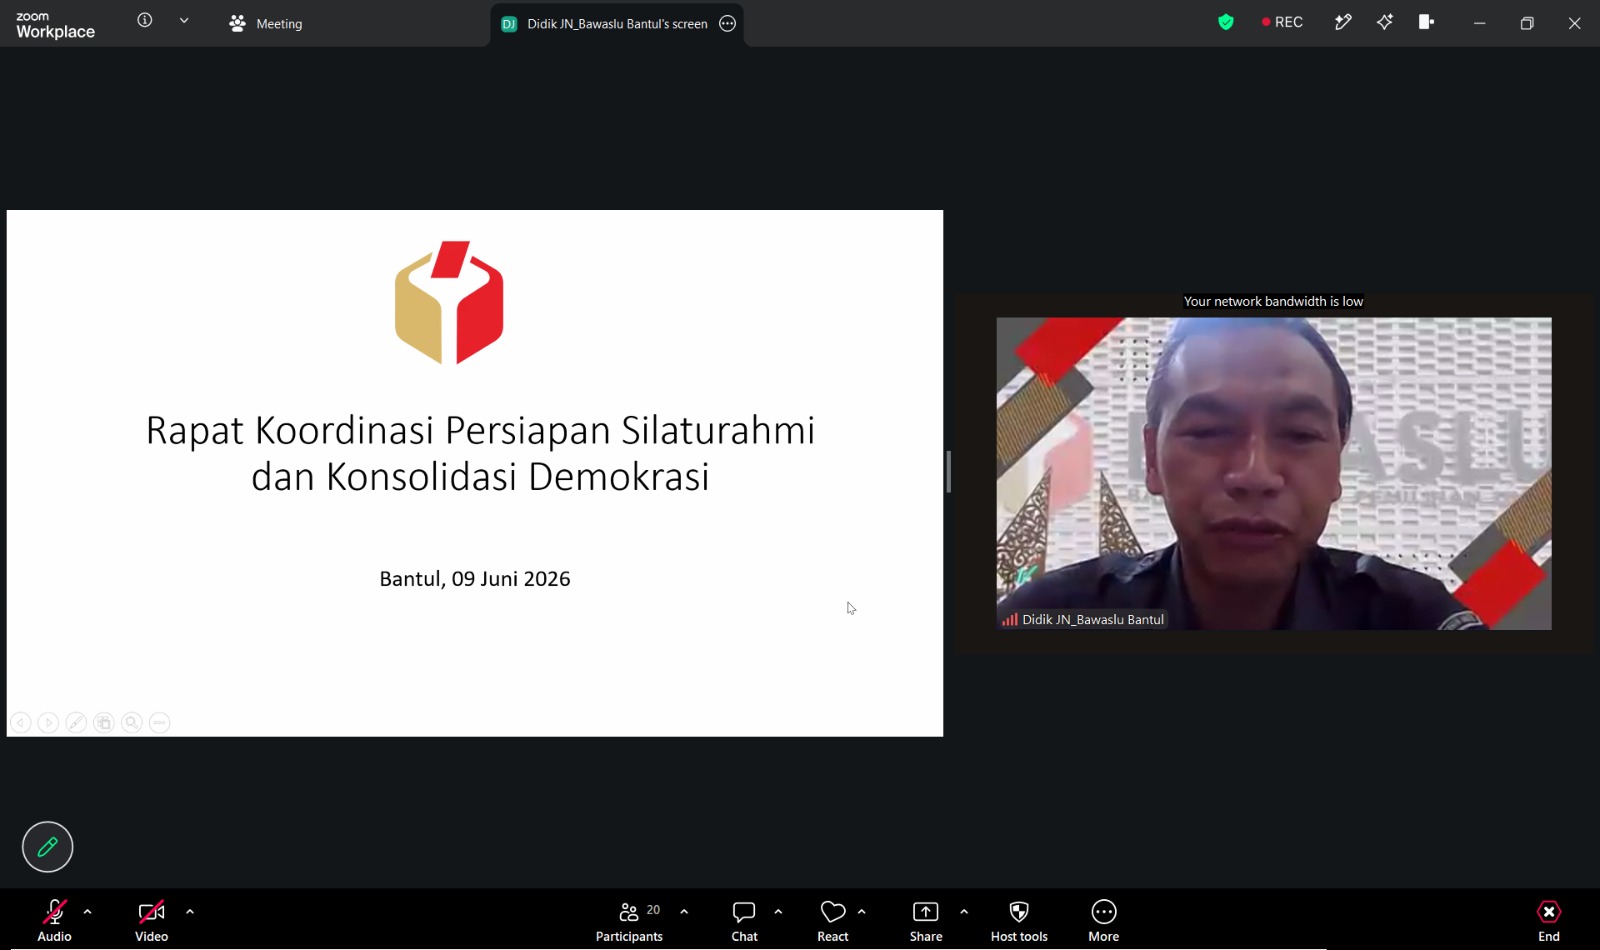Viewport: 1600px width, 950px height.
Task: Go to previous slide arrow control
Action: coord(20,722)
